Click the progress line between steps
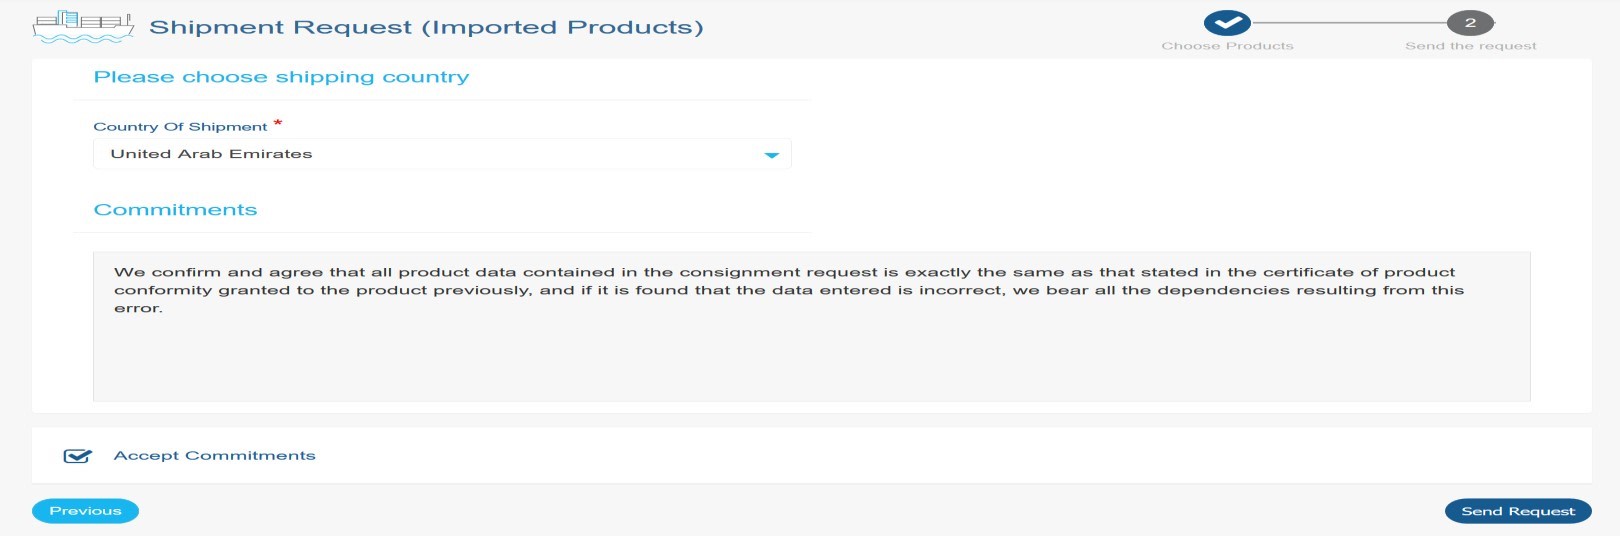This screenshot has height=536, width=1620. click(1349, 22)
